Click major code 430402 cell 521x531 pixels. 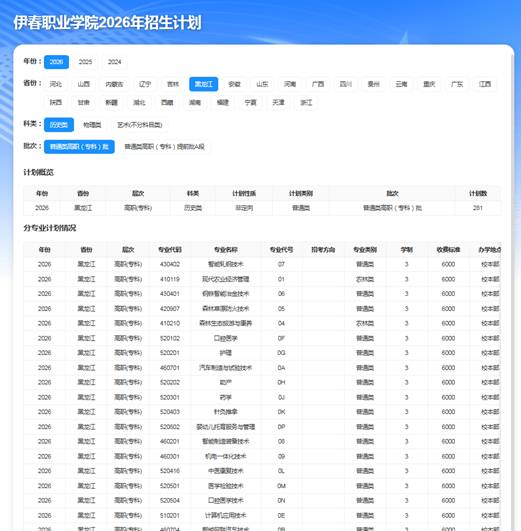170,264
